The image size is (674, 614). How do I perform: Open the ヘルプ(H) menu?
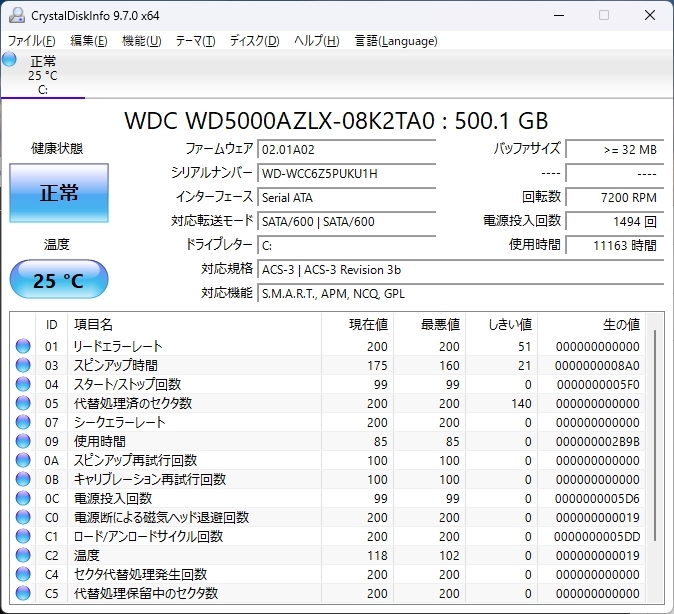317,41
